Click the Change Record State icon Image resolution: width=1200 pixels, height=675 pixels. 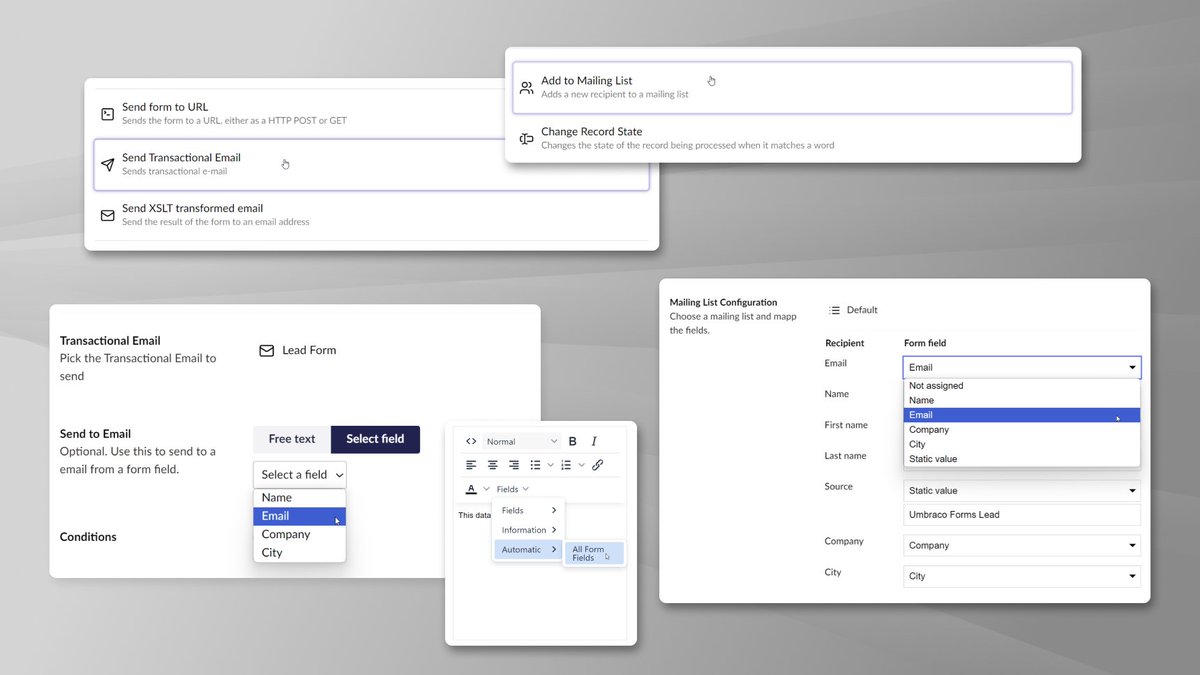[x=526, y=138]
